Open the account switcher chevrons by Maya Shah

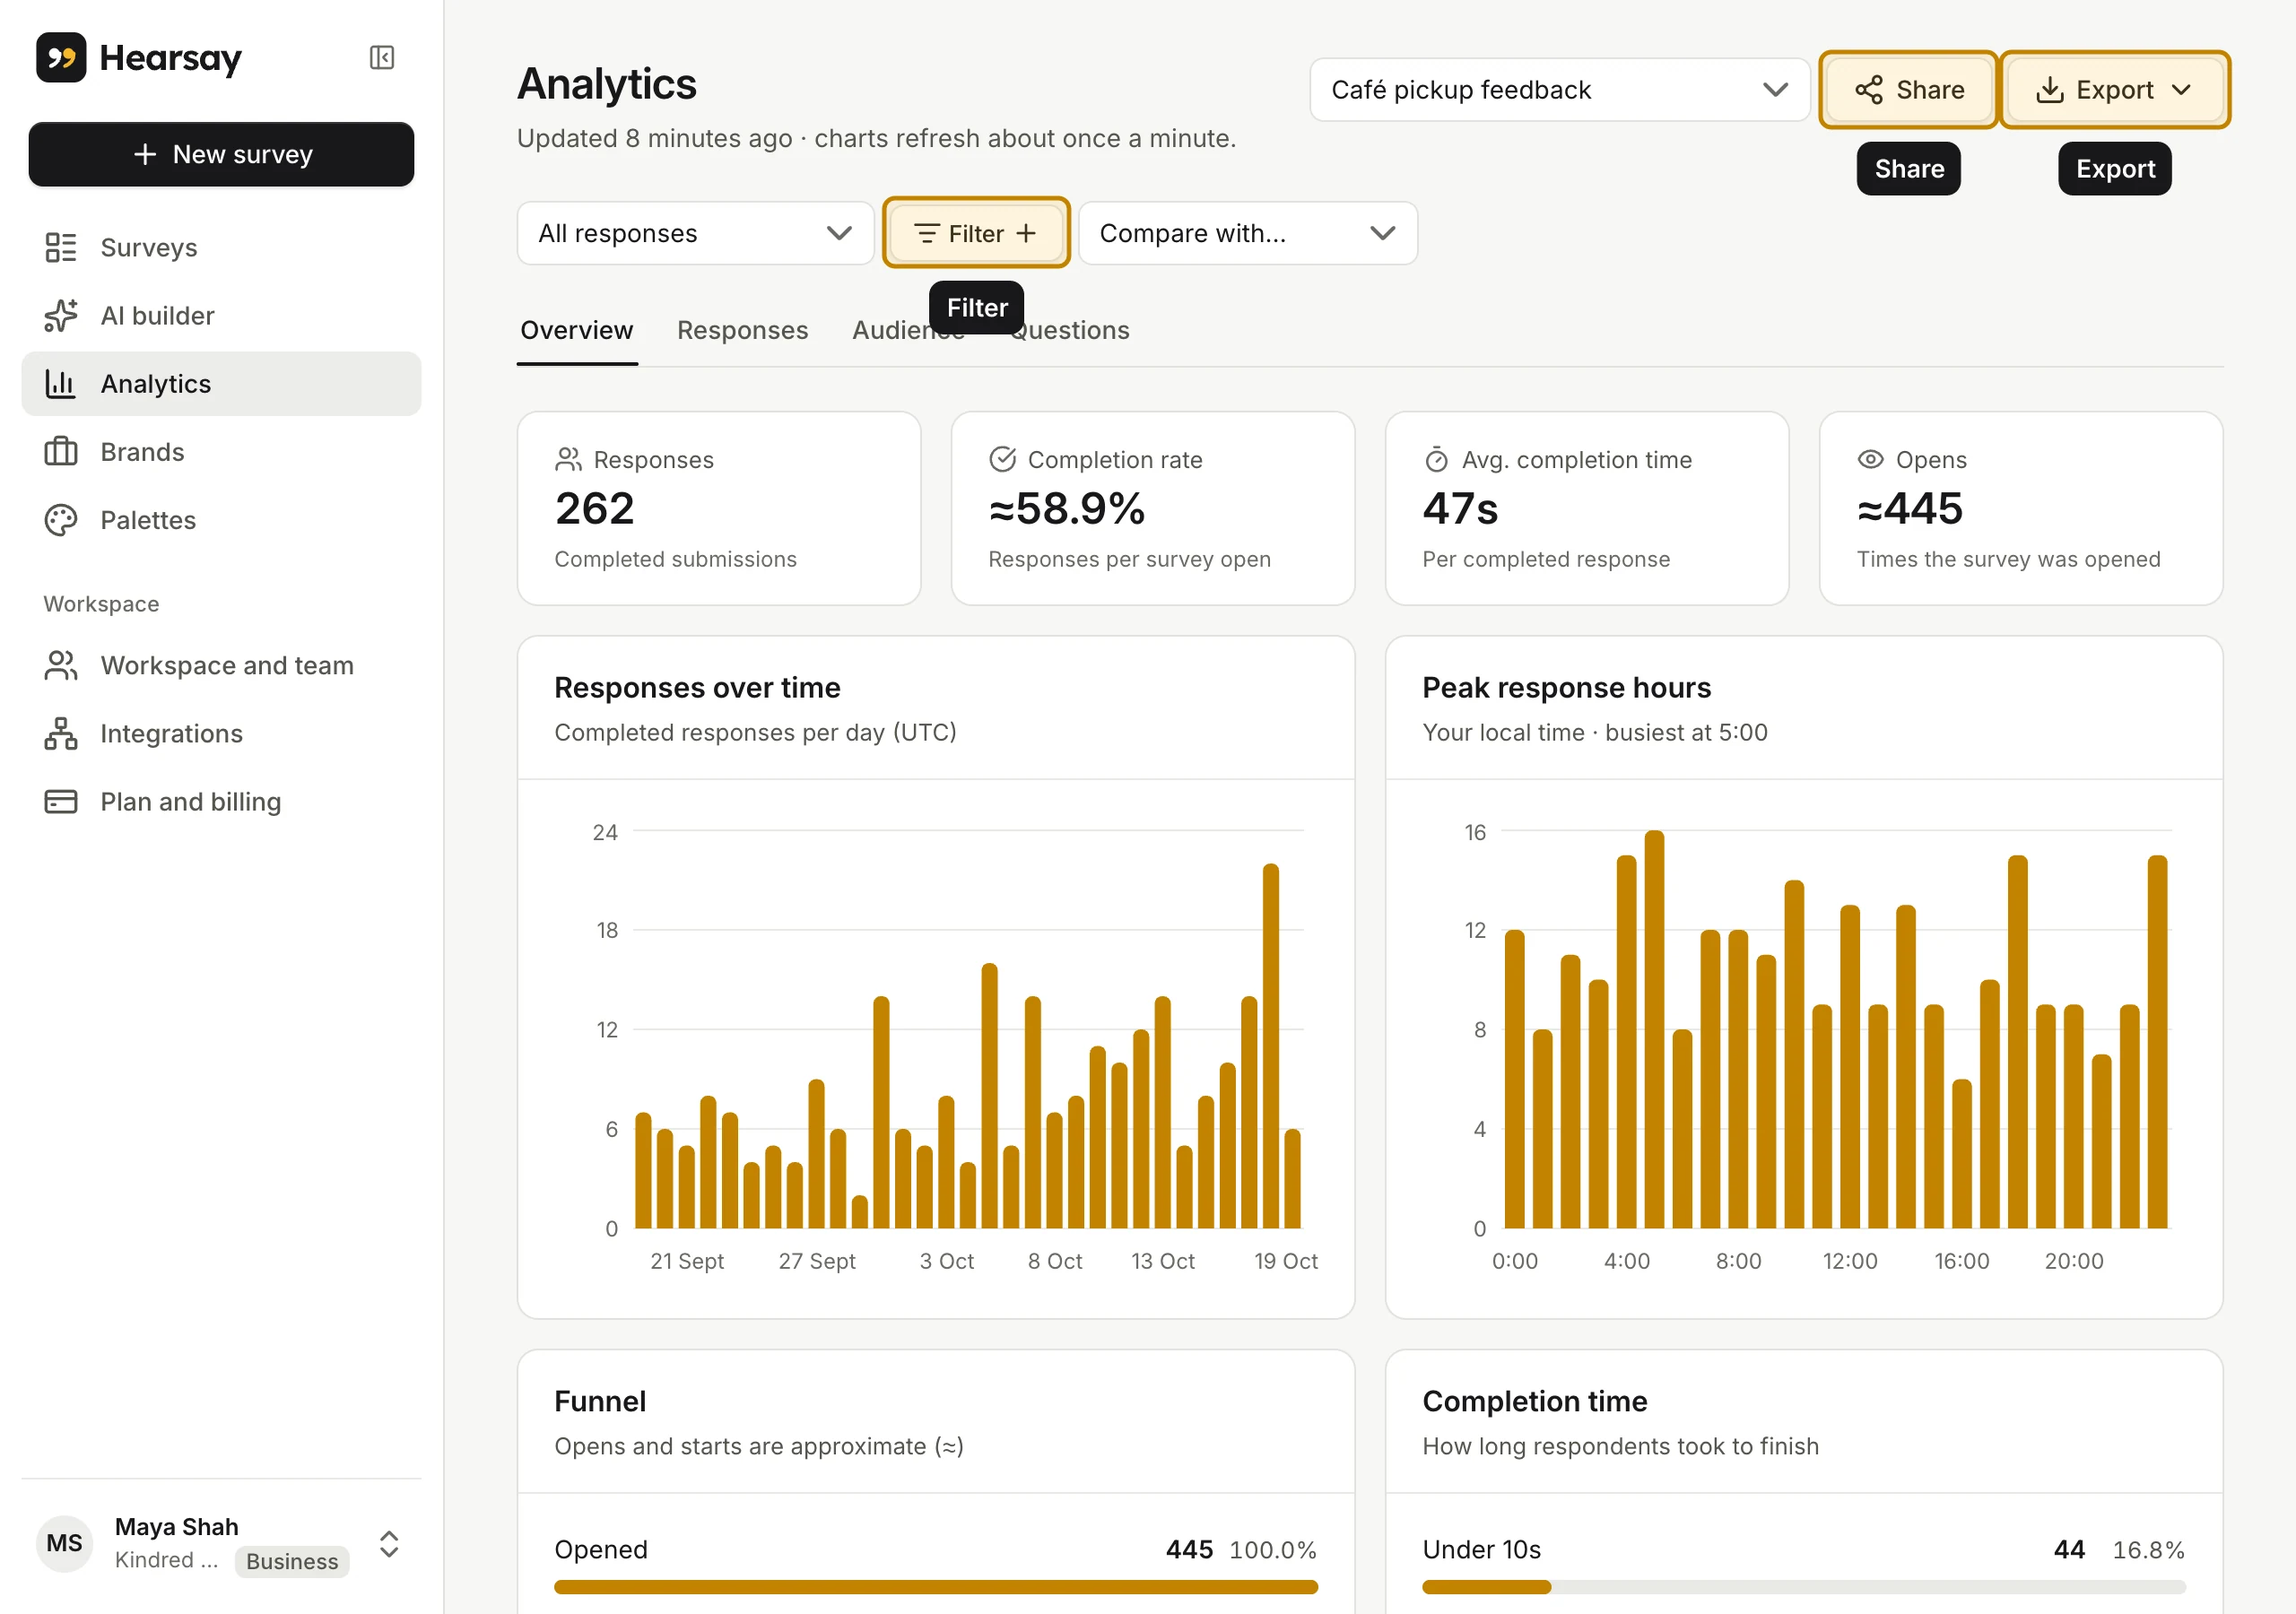click(x=390, y=1544)
